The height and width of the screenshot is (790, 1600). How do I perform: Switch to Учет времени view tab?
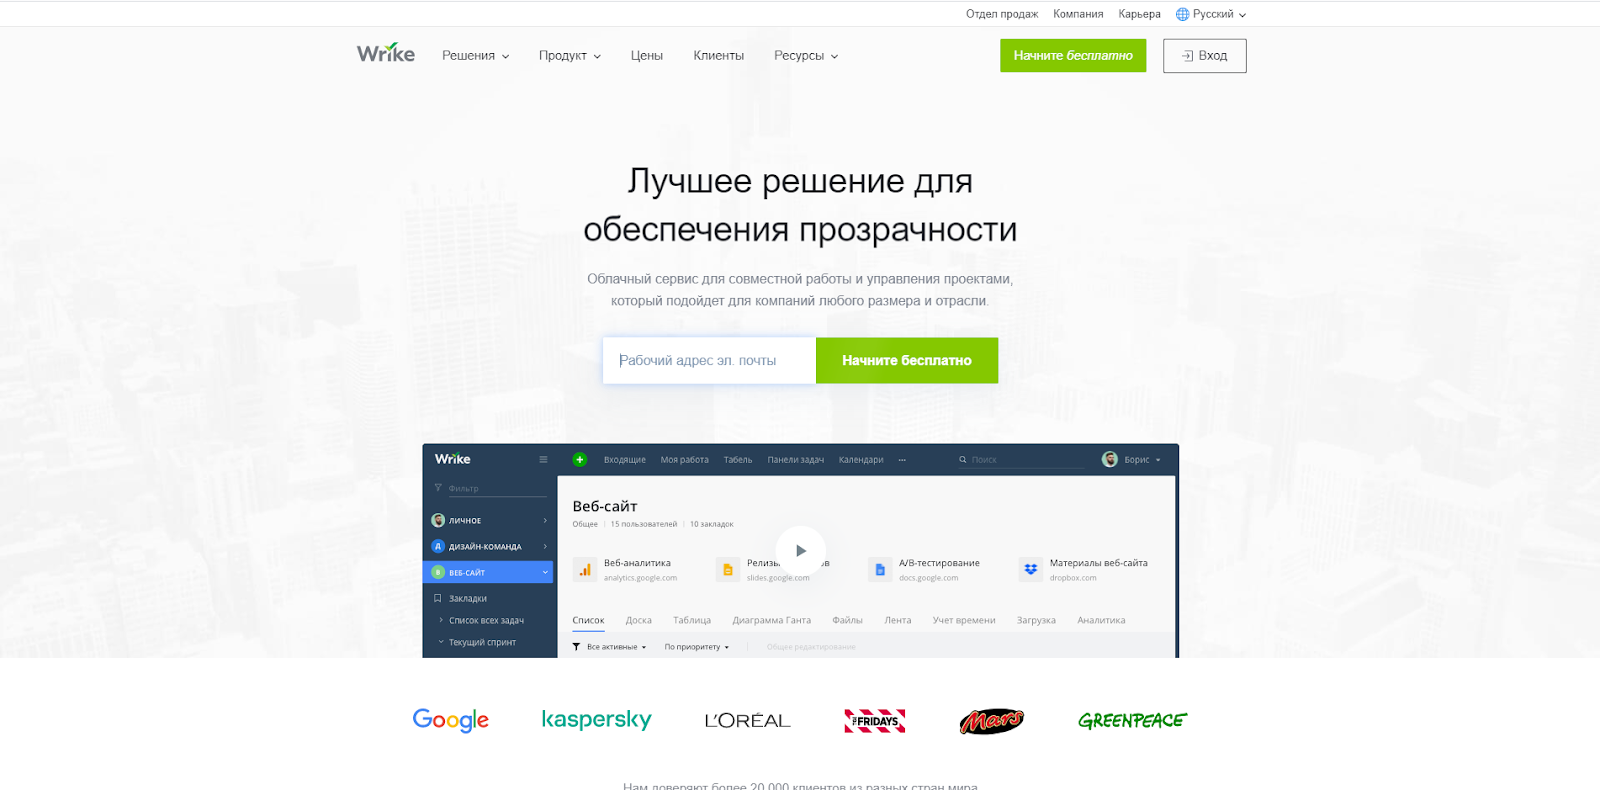click(964, 621)
